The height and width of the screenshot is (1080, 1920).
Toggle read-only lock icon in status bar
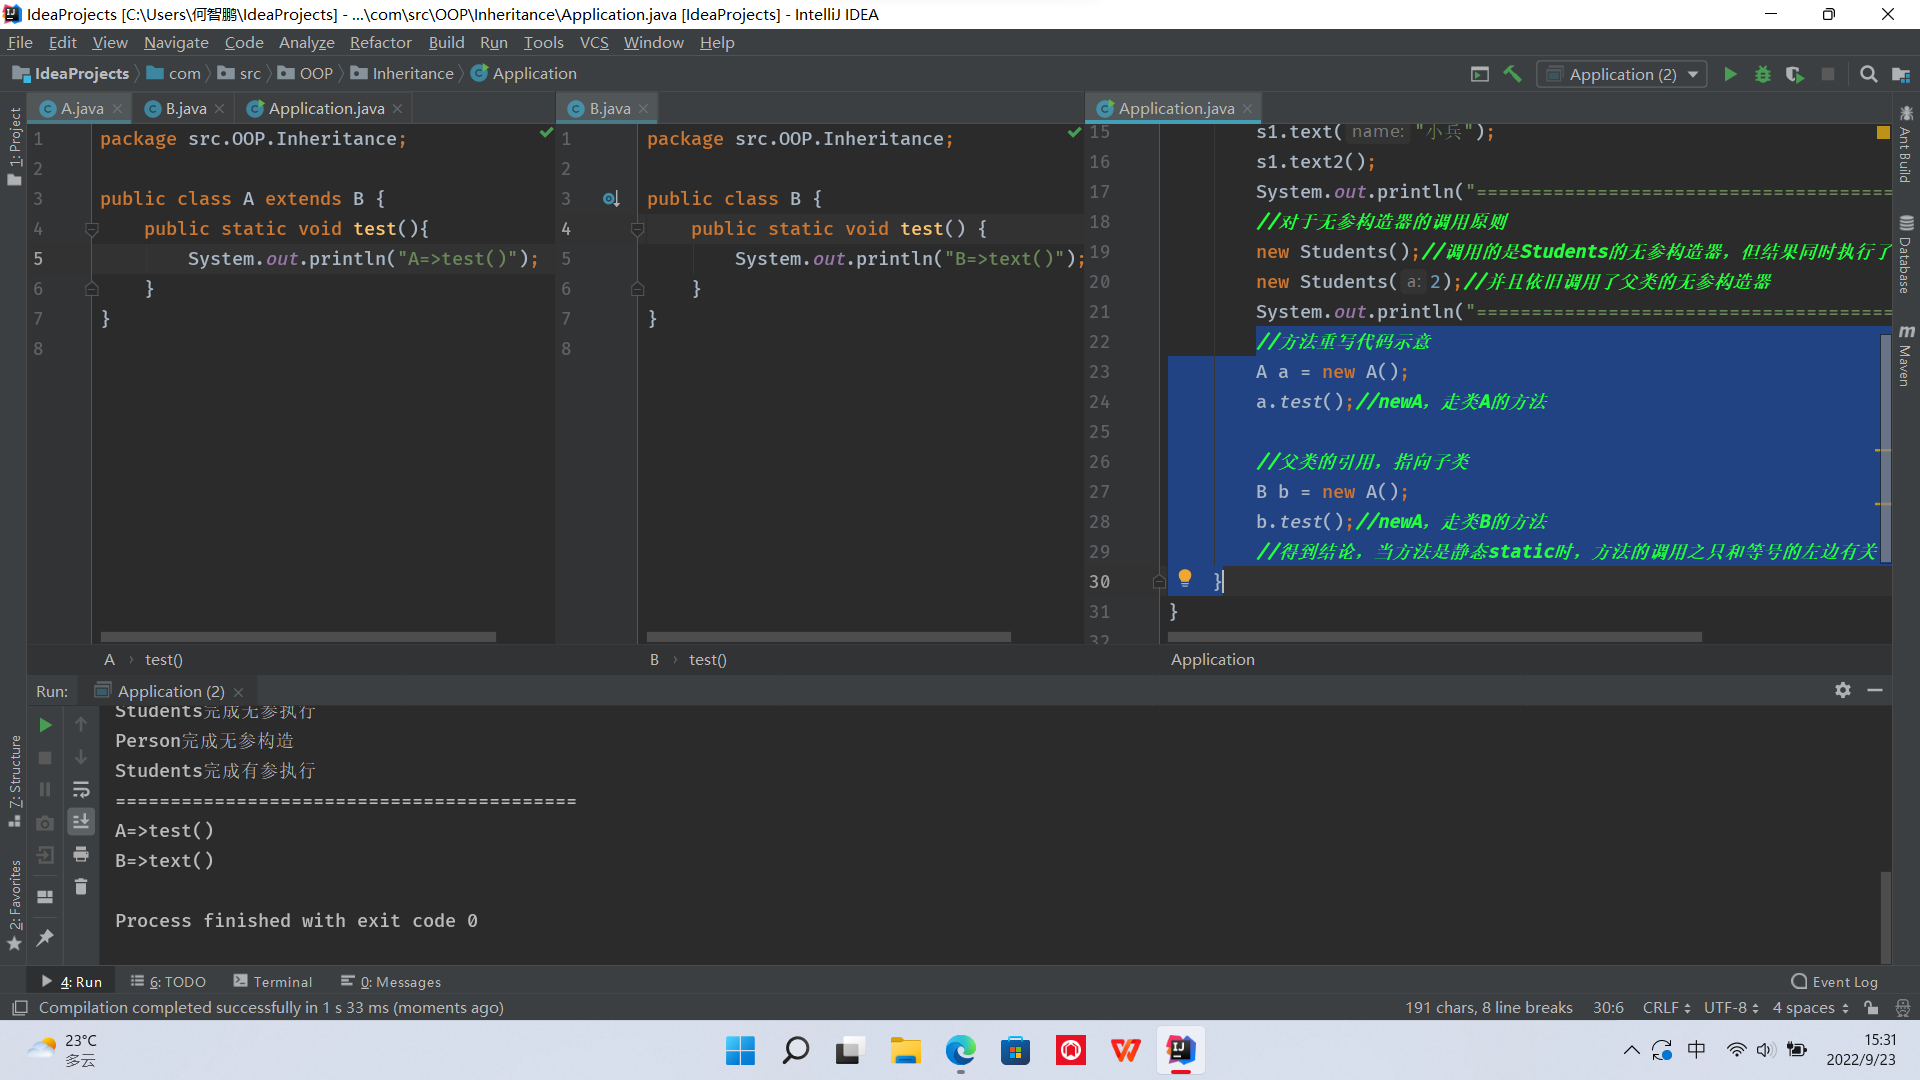tap(1871, 1008)
